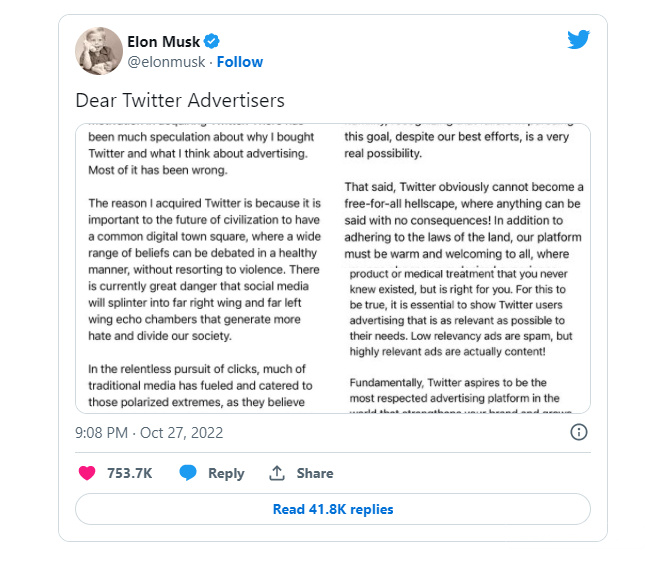The image size is (665, 569).
Task: Click the share arrow icon
Action: (277, 473)
